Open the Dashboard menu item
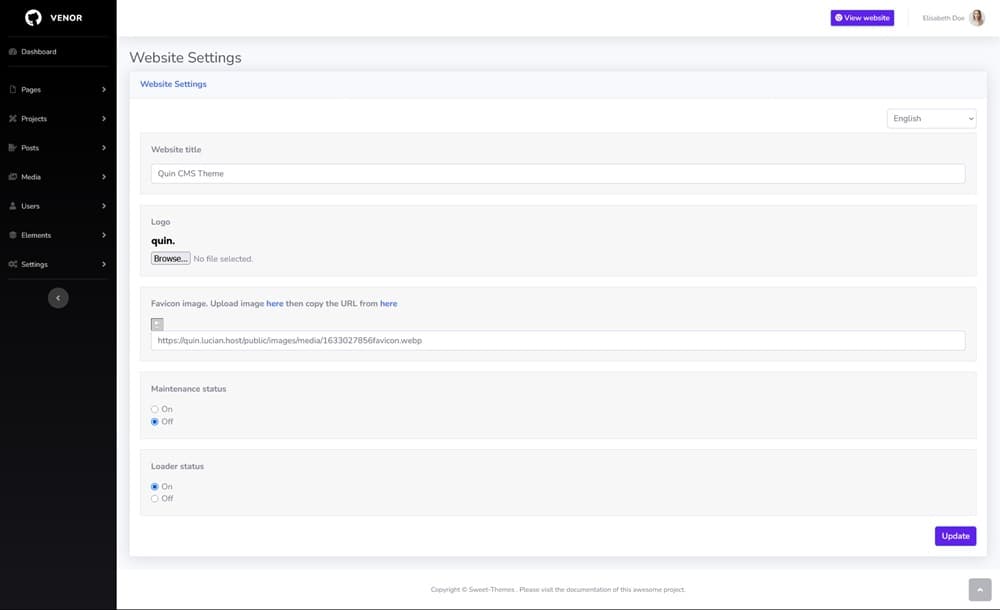The image size is (1000, 610). (x=39, y=52)
